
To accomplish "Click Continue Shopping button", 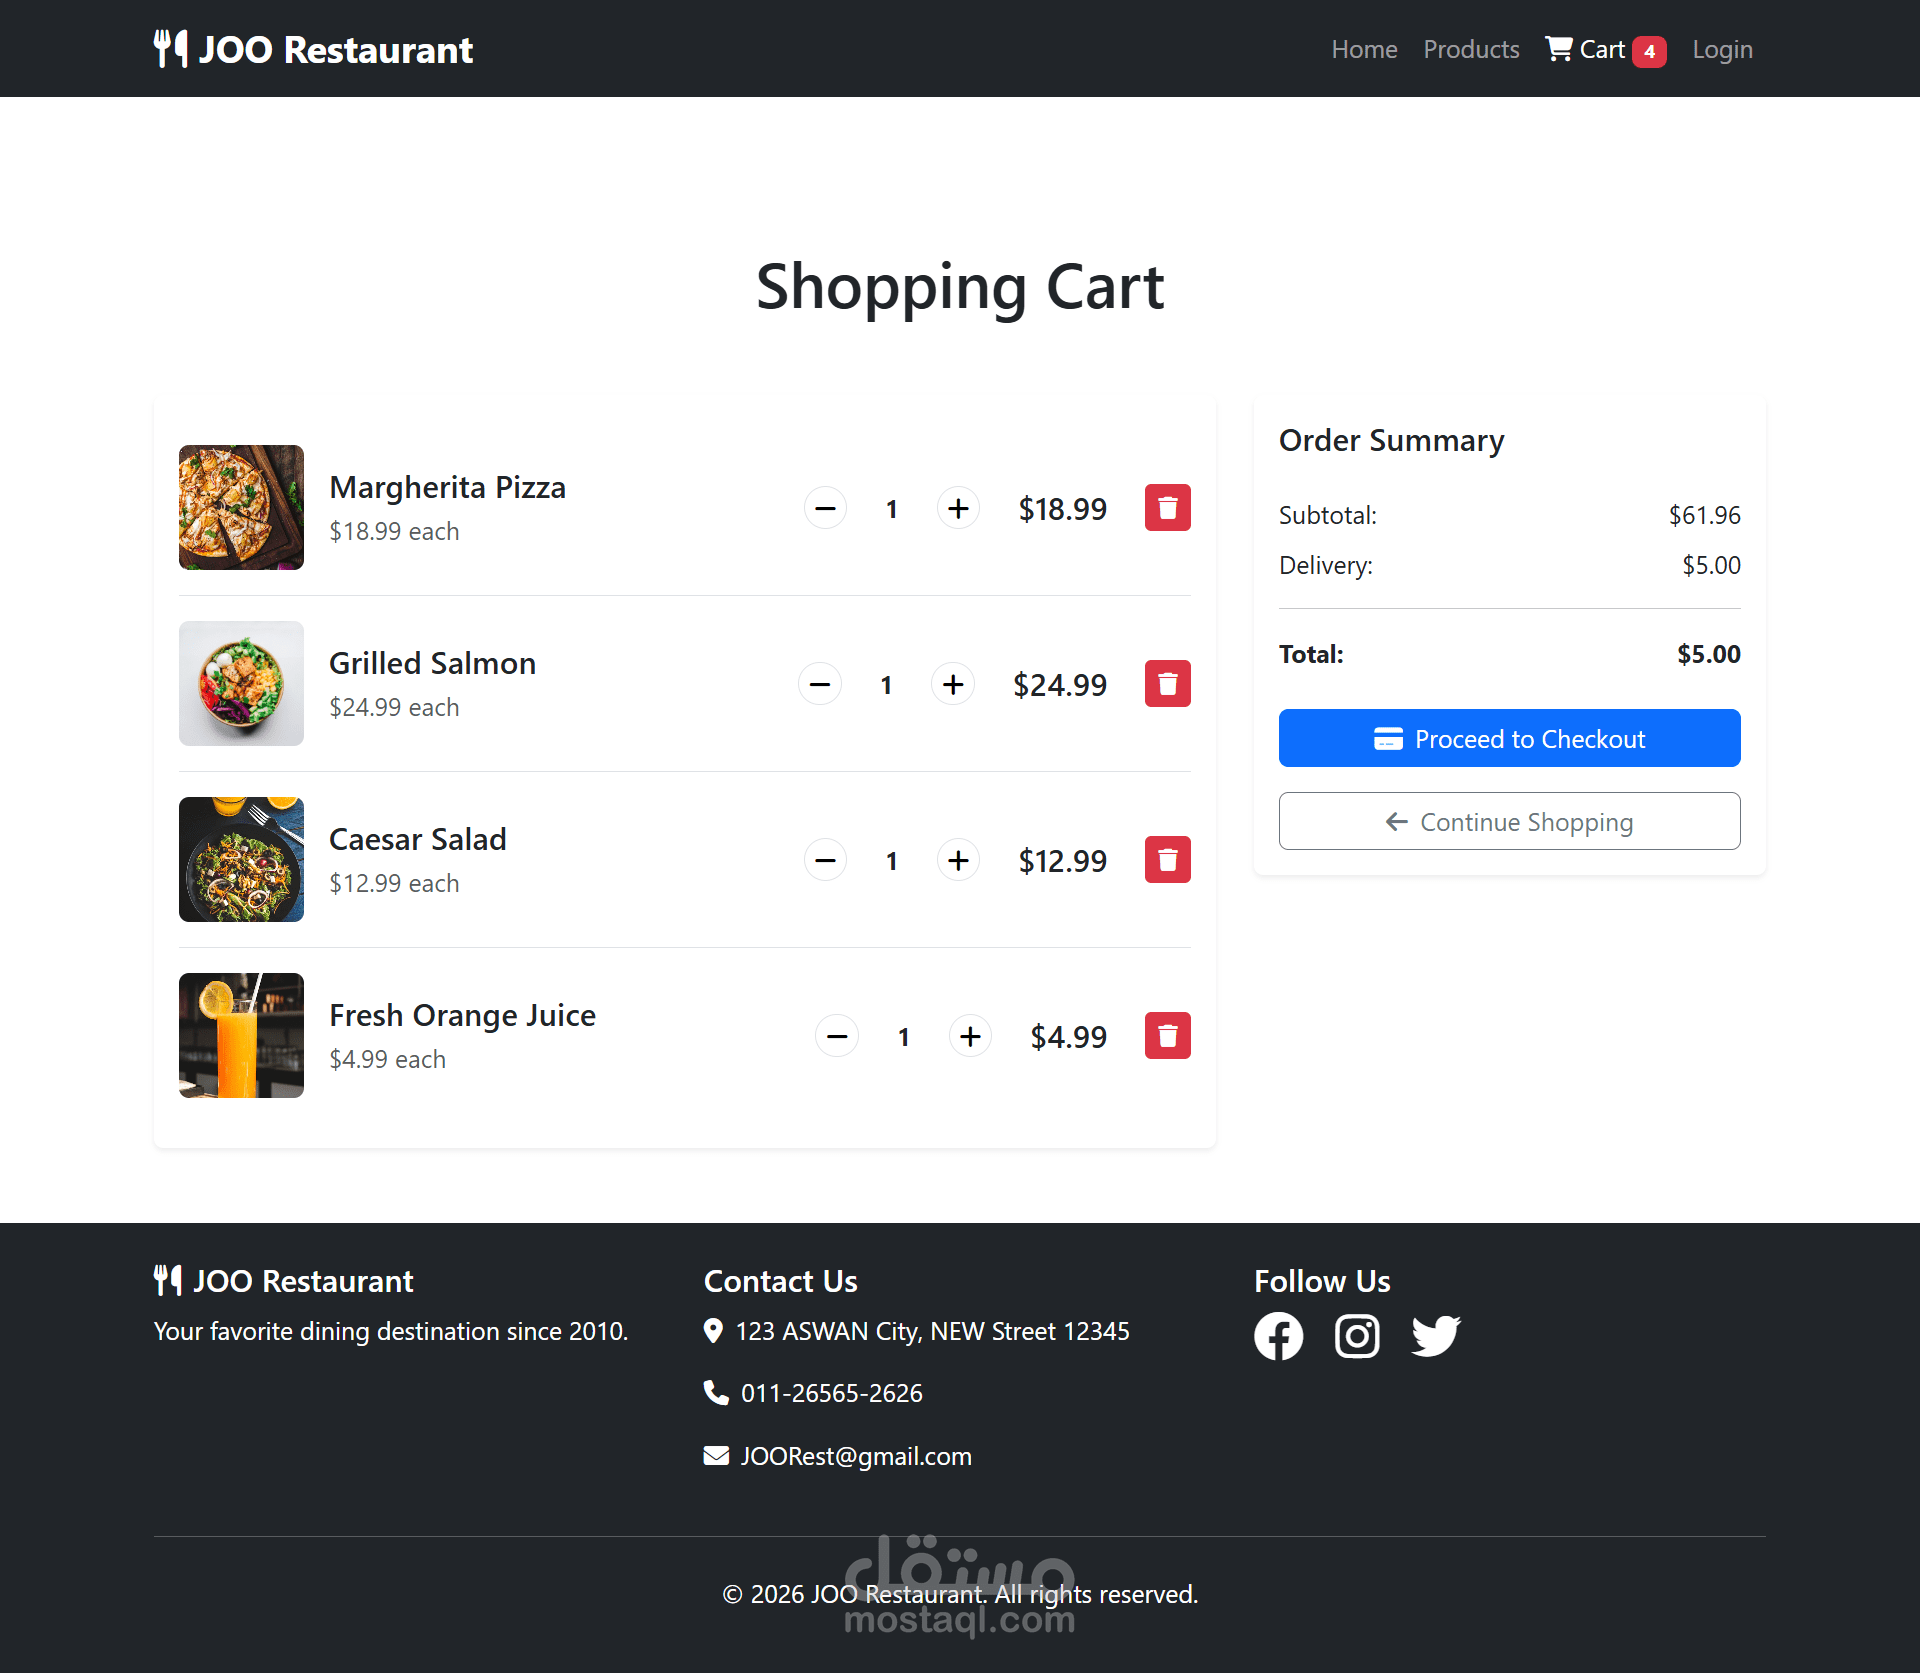I will point(1509,821).
